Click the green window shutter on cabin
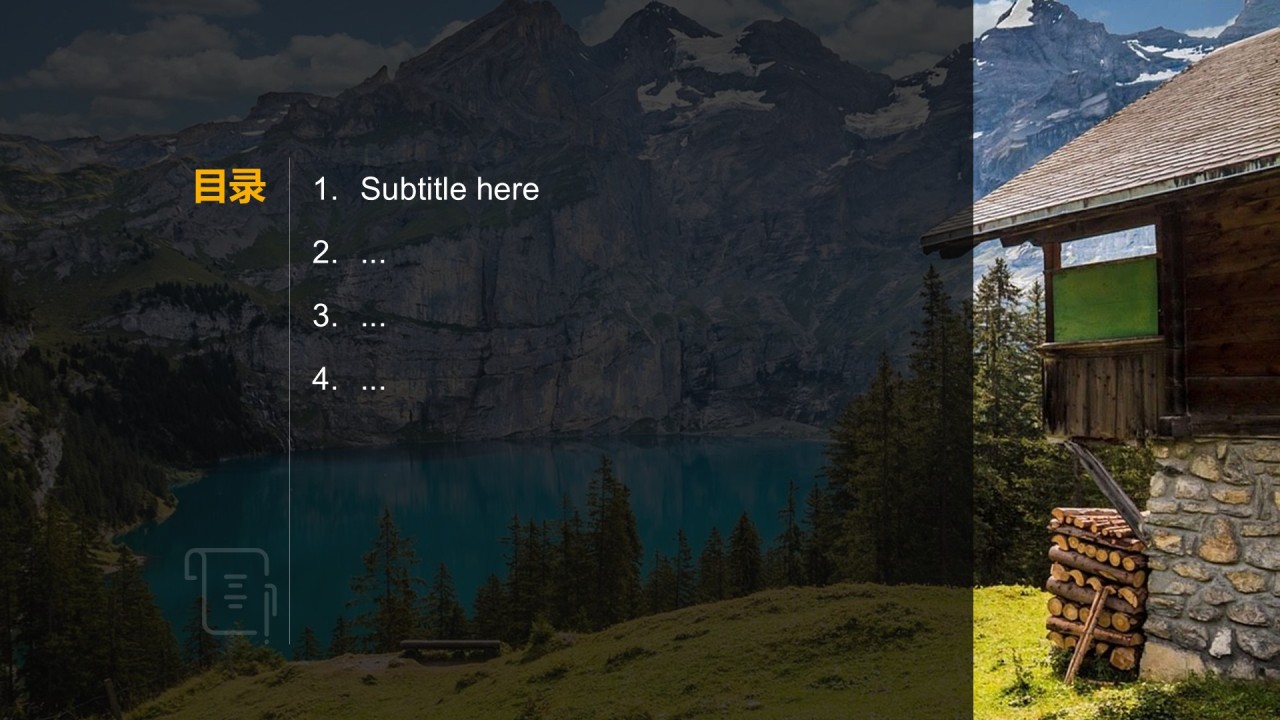 click(x=1104, y=299)
